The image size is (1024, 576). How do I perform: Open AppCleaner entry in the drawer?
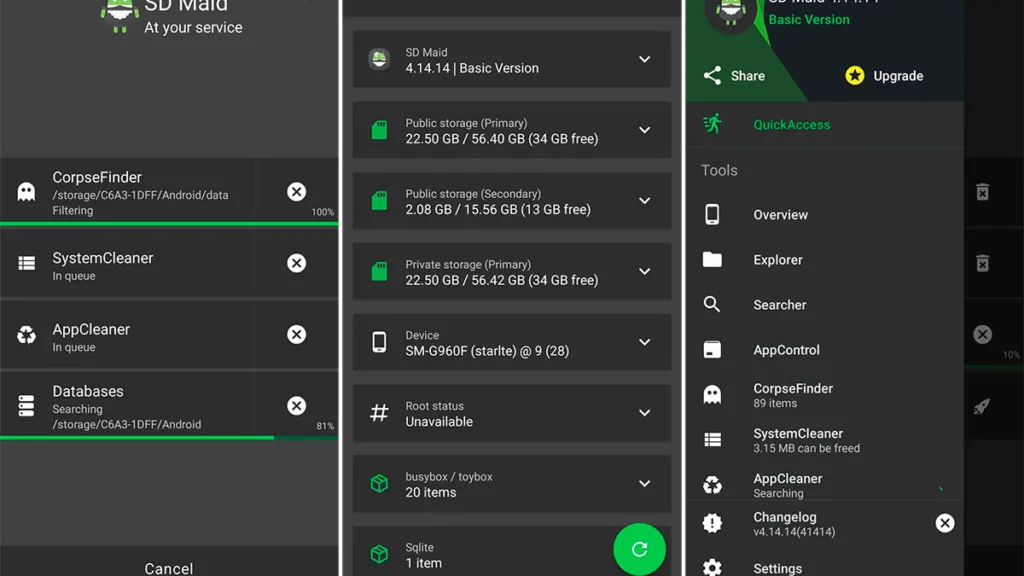(x=825, y=485)
